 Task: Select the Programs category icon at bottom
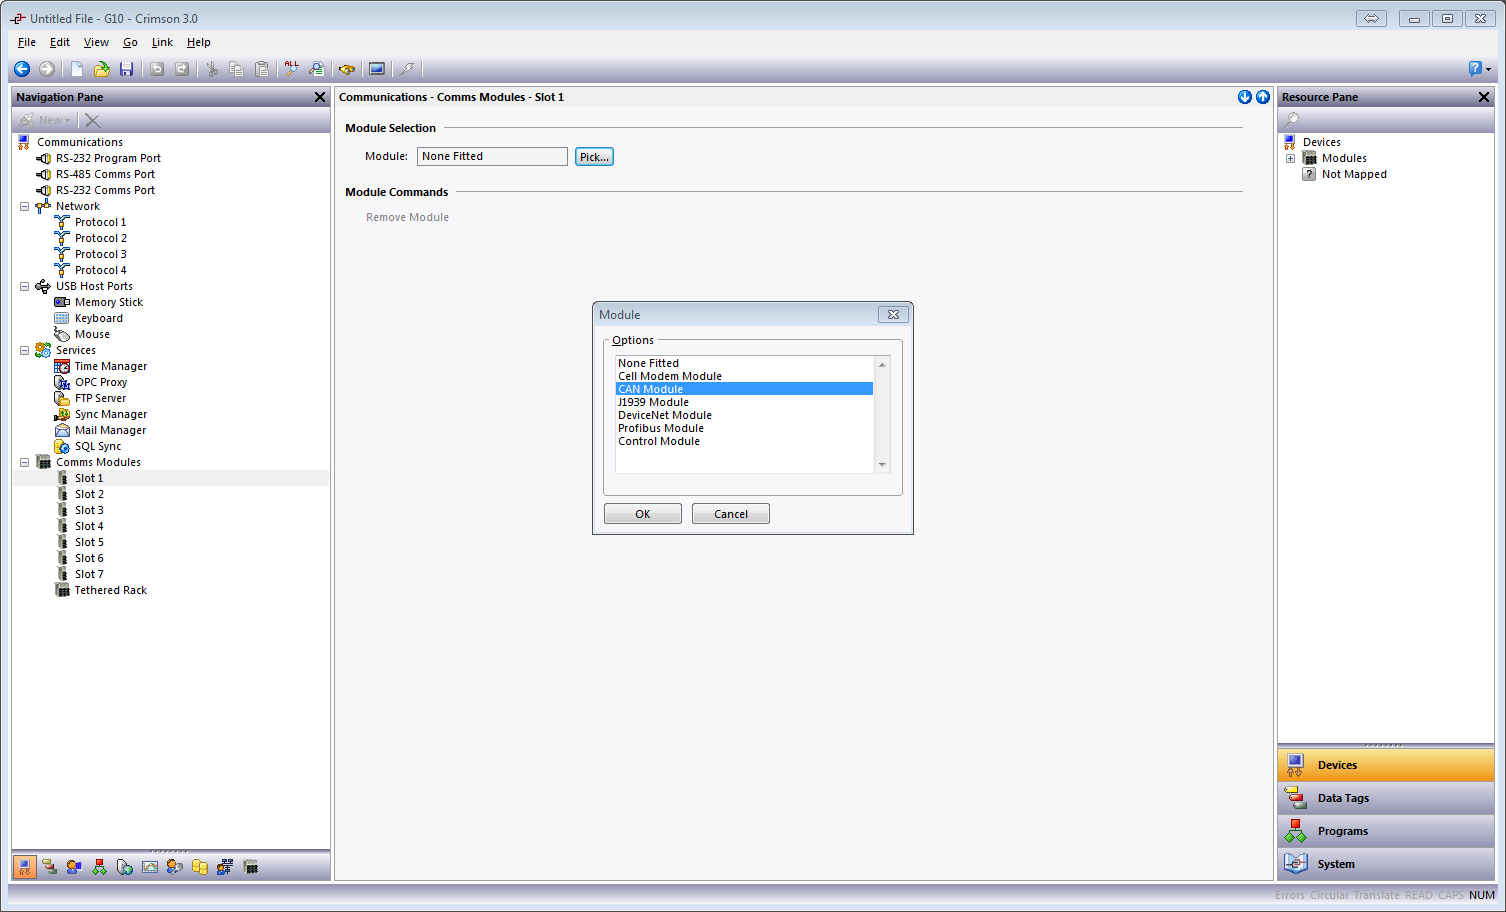(x=99, y=867)
